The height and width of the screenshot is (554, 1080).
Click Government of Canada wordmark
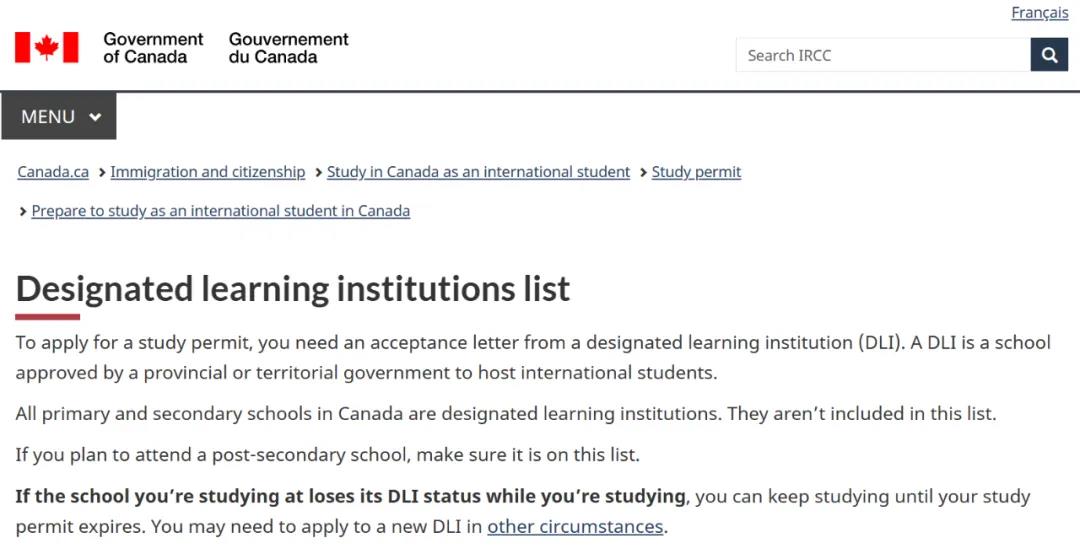point(153,48)
